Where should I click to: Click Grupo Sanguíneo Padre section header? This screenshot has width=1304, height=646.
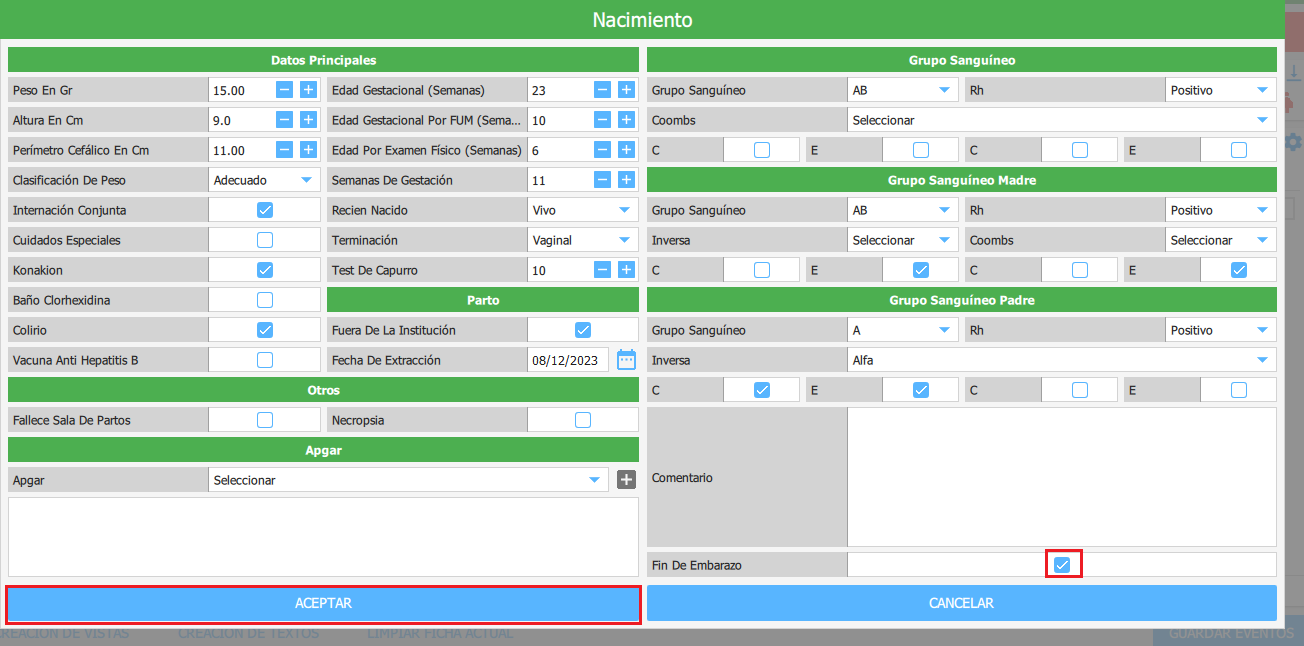tap(962, 300)
